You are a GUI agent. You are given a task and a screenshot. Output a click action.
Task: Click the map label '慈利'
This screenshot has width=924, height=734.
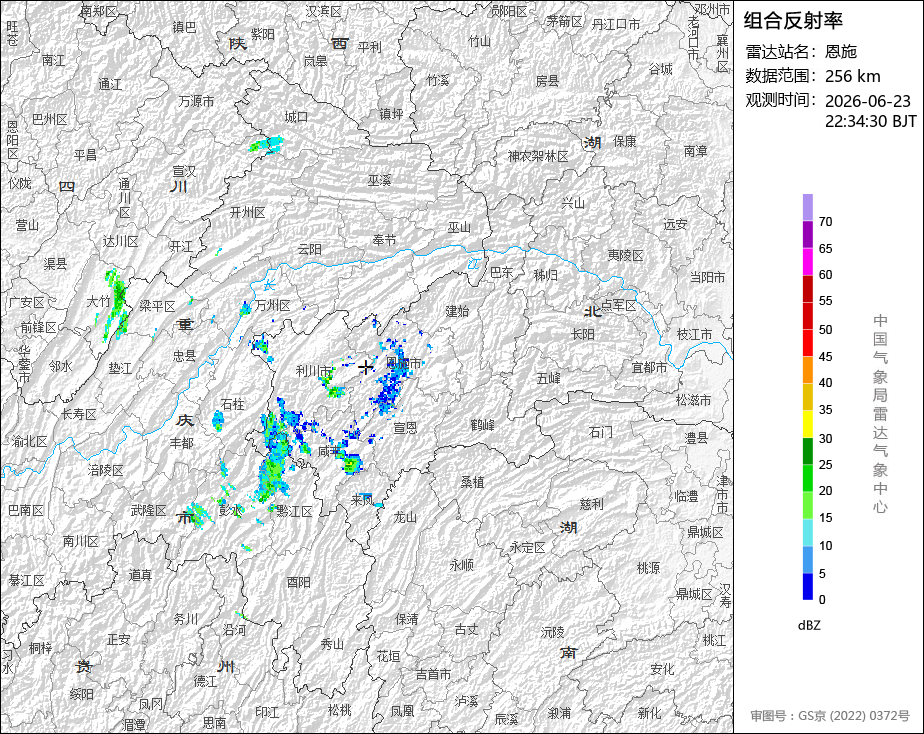click(592, 504)
